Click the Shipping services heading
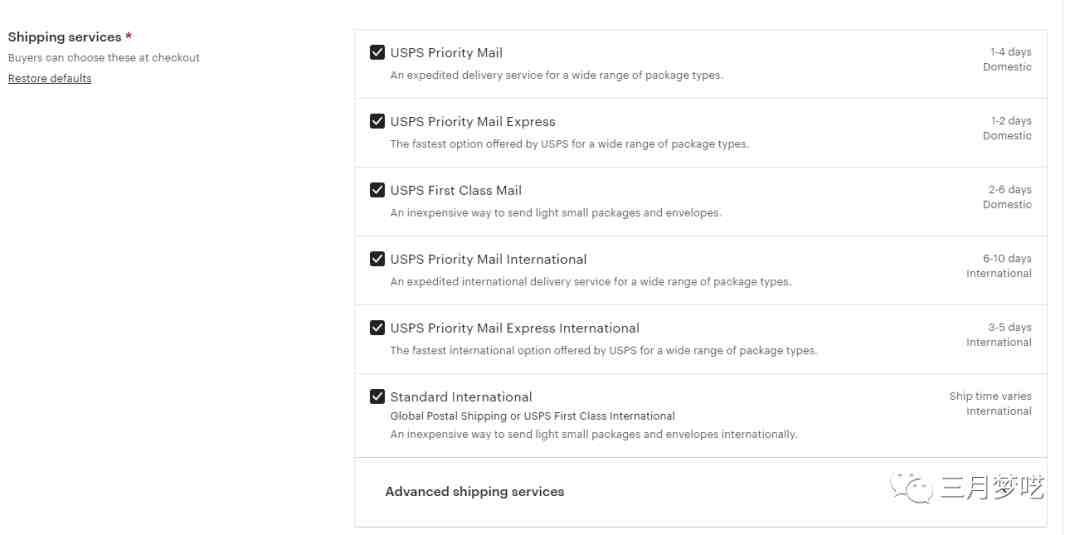Viewport: 1080px width, 535px height. coord(64,37)
